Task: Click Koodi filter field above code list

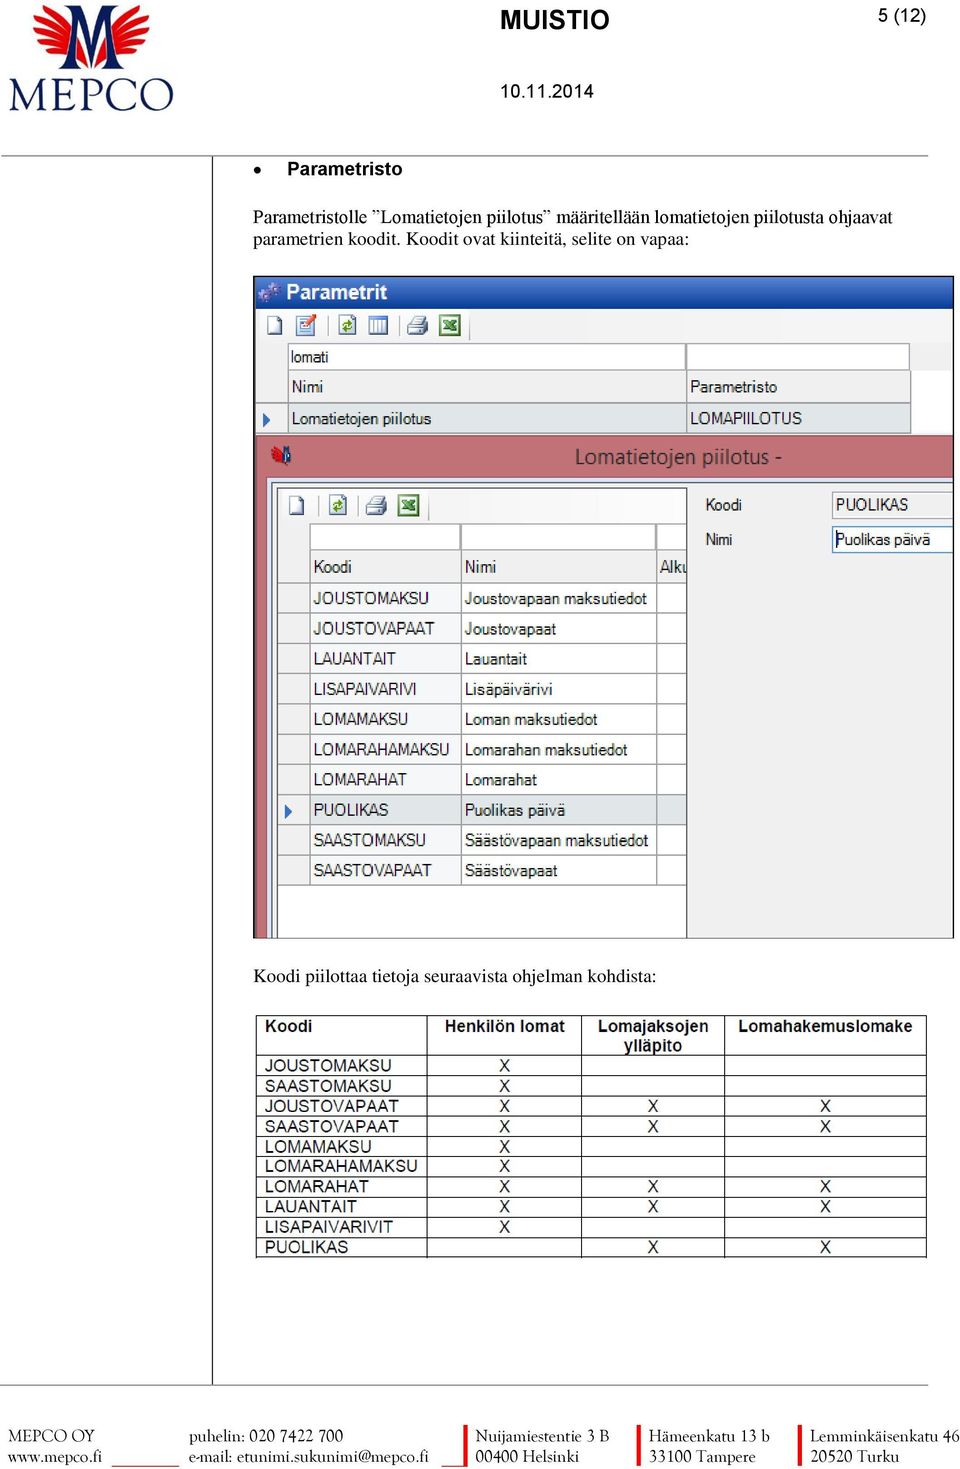Action: (x=384, y=537)
